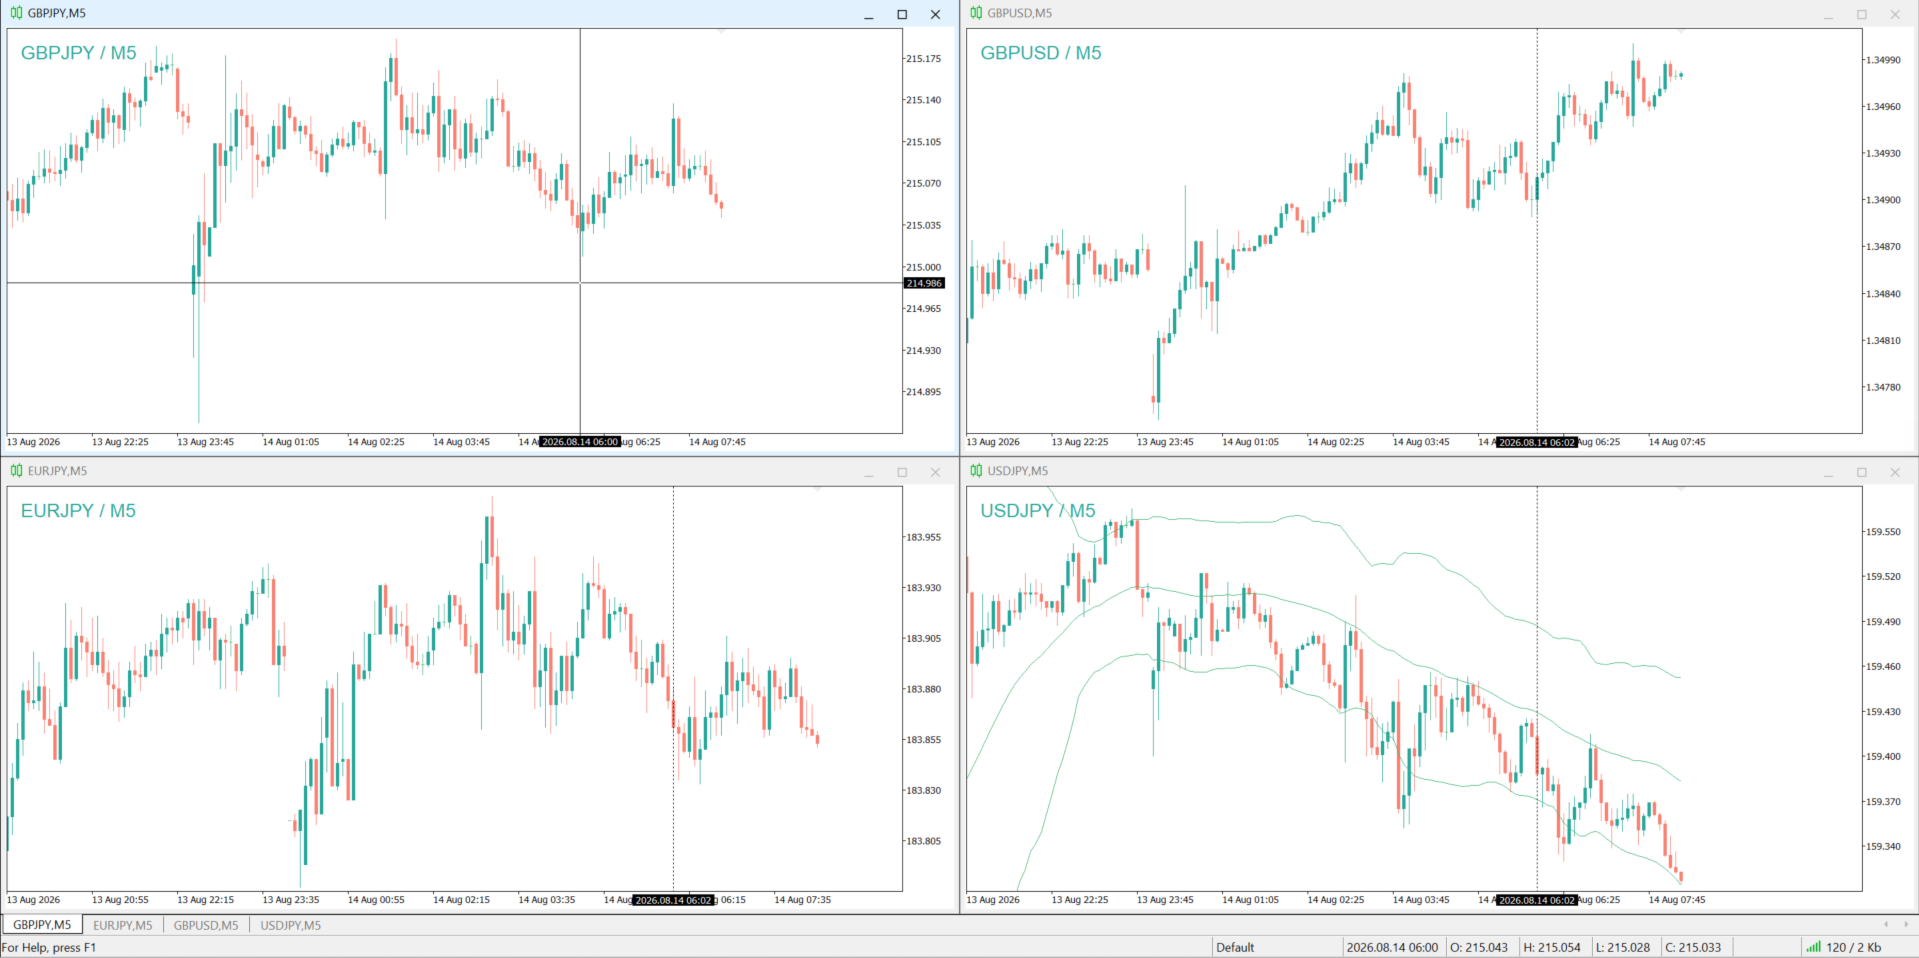Maximize the GBPUSD,M5 chart window
1919x958 pixels.
point(1862,15)
